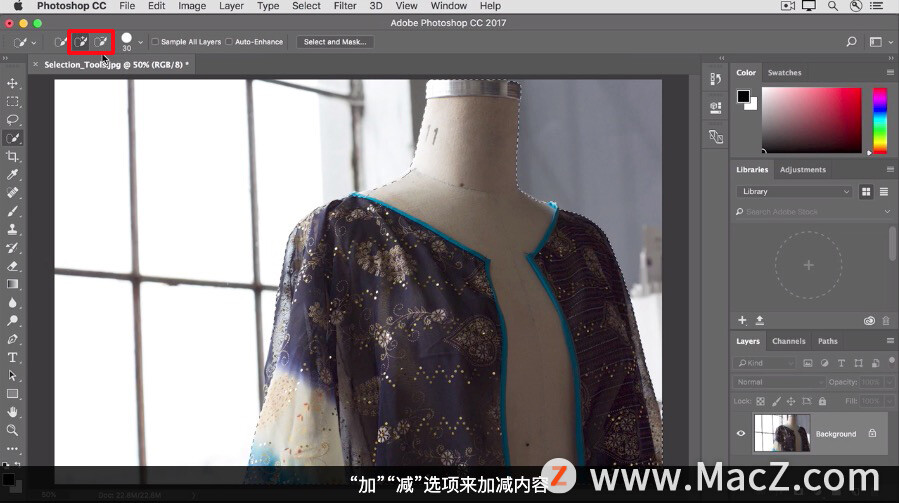Select the Crop tool
The image size is (899, 503).
click(x=12, y=157)
